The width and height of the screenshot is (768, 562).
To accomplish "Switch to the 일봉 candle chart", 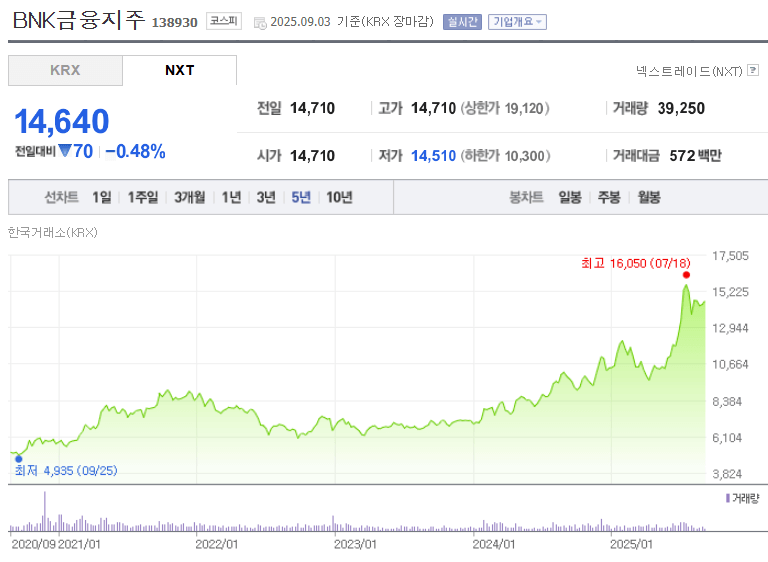I will pyautogui.click(x=570, y=197).
